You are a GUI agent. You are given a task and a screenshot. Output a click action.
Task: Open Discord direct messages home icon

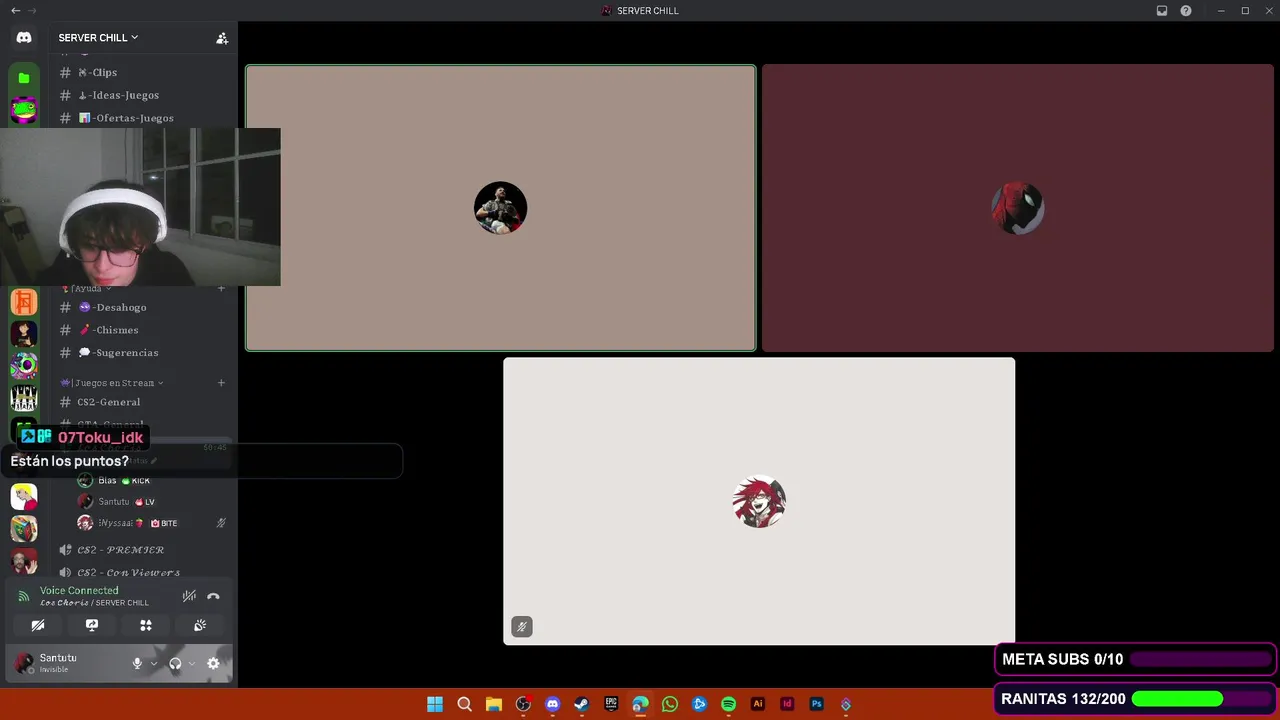pos(24,38)
